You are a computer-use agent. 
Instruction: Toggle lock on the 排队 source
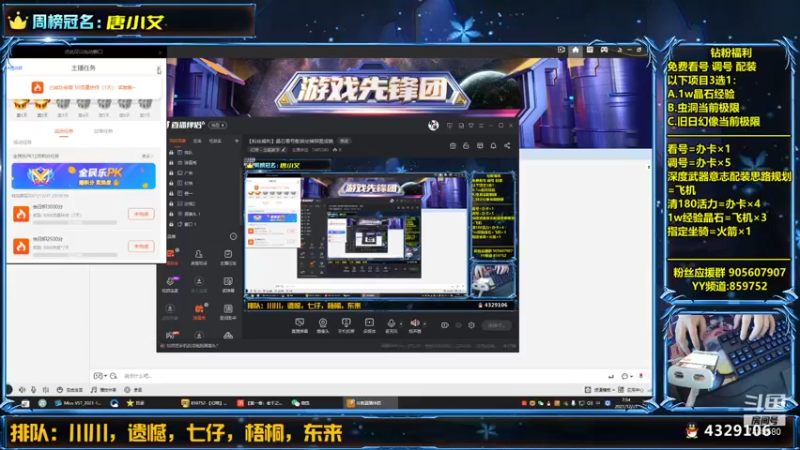[171, 153]
